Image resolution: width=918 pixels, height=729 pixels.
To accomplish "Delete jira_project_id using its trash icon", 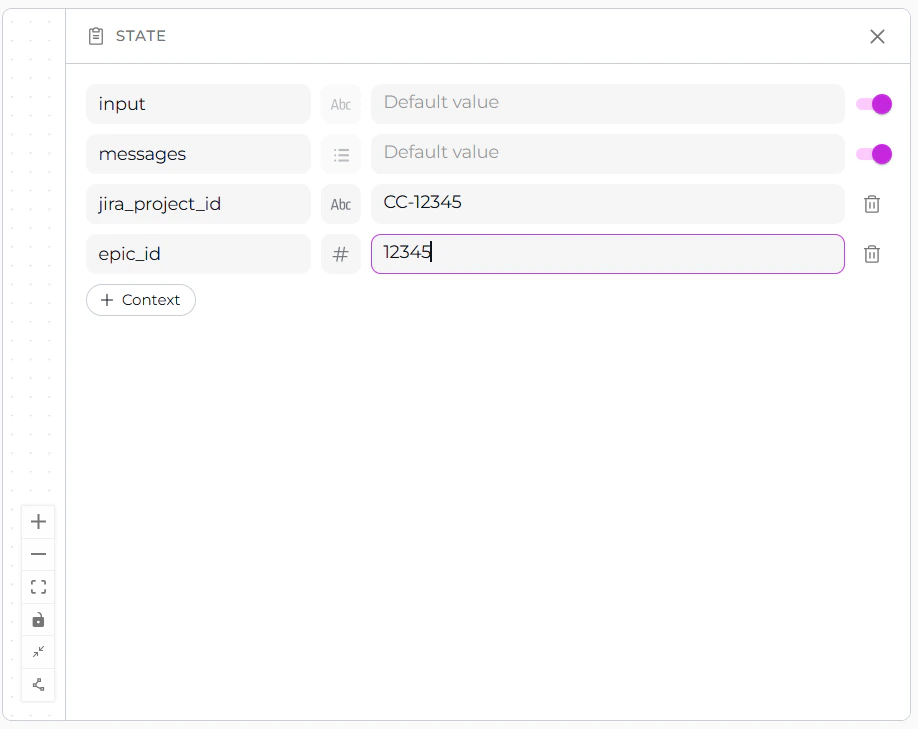I will click(x=871, y=204).
